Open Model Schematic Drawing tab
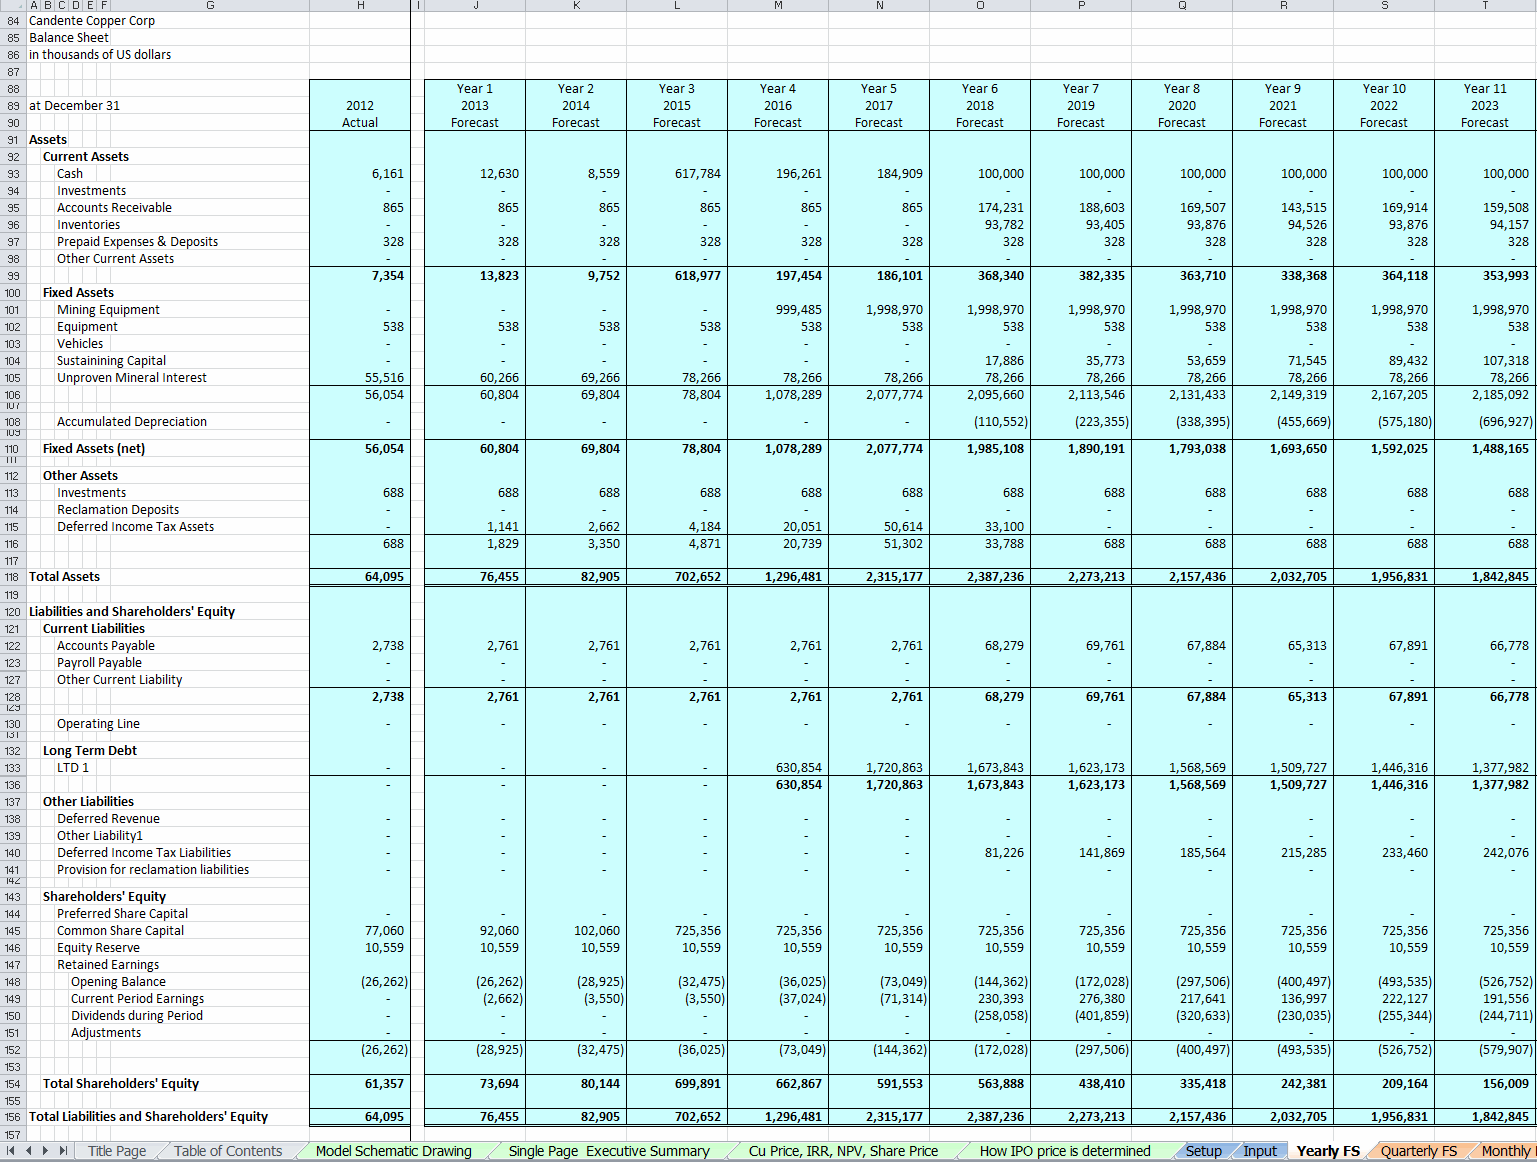Screen dimensions: 1537x1162 pos(393,1151)
